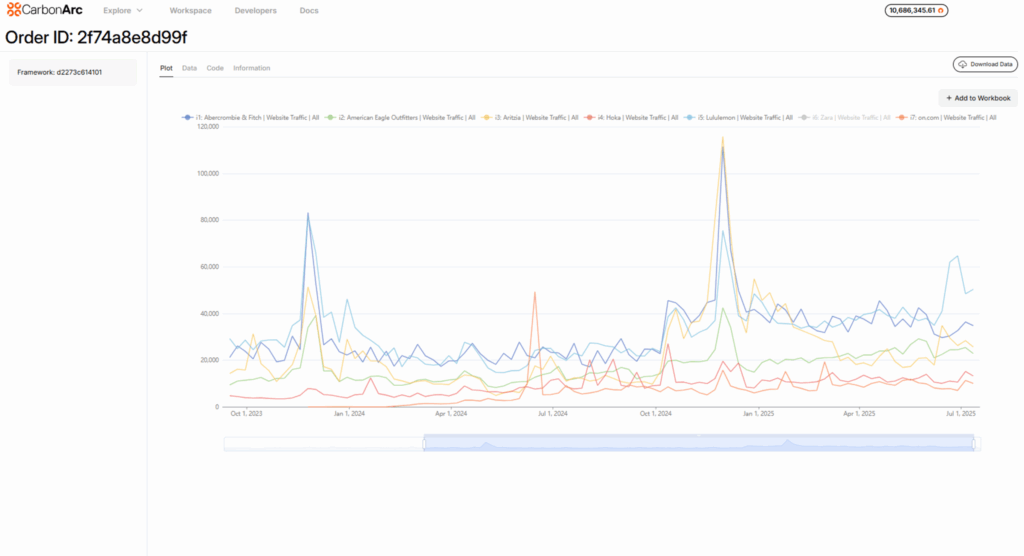Click the grey Zara legend marker
The width and height of the screenshot is (1024, 556).
click(804, 118)
